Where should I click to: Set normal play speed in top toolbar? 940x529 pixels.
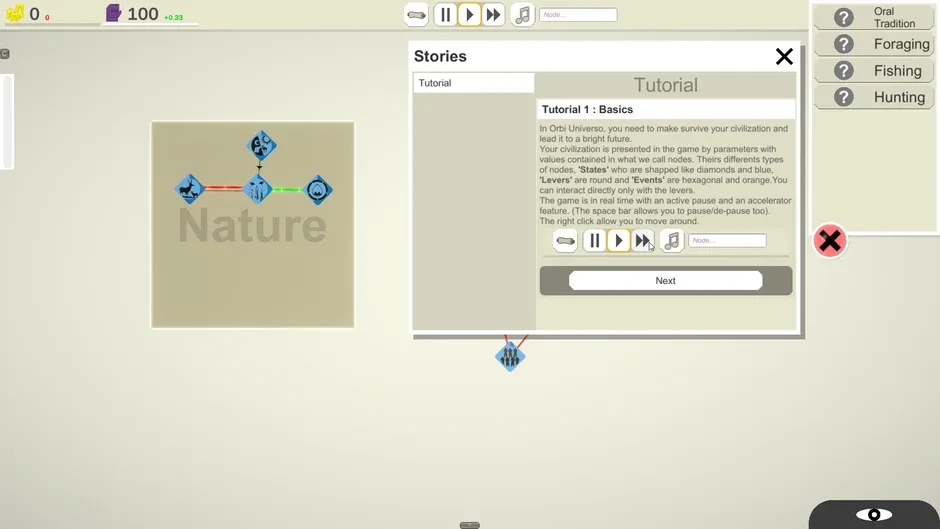point(469,14)
